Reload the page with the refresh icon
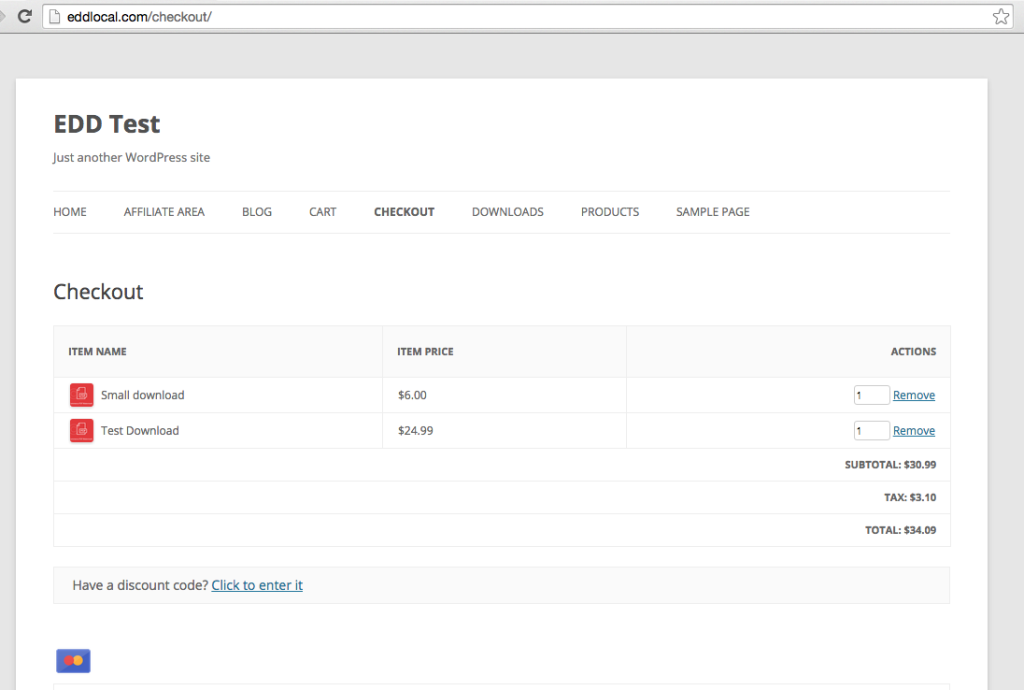Image resolution: width=1024 pixels, height=690 pixels. pos(25,16)
